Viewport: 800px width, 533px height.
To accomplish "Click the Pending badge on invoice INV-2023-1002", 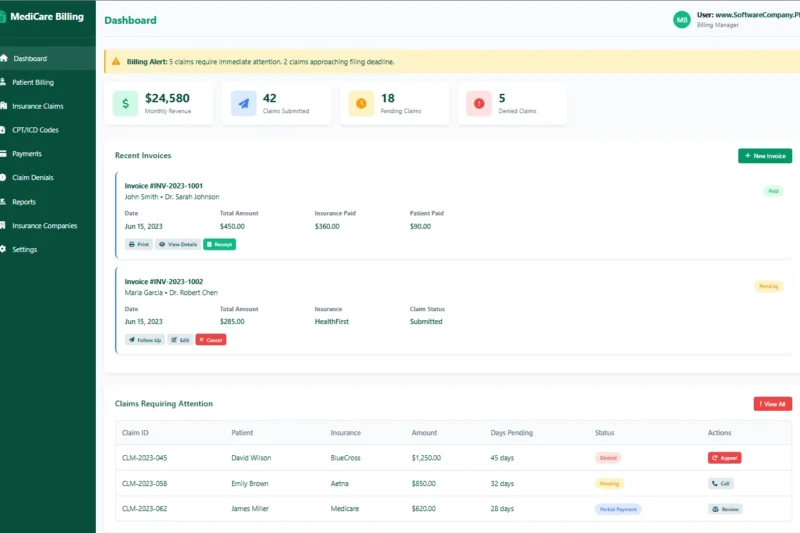I will 768,286.
